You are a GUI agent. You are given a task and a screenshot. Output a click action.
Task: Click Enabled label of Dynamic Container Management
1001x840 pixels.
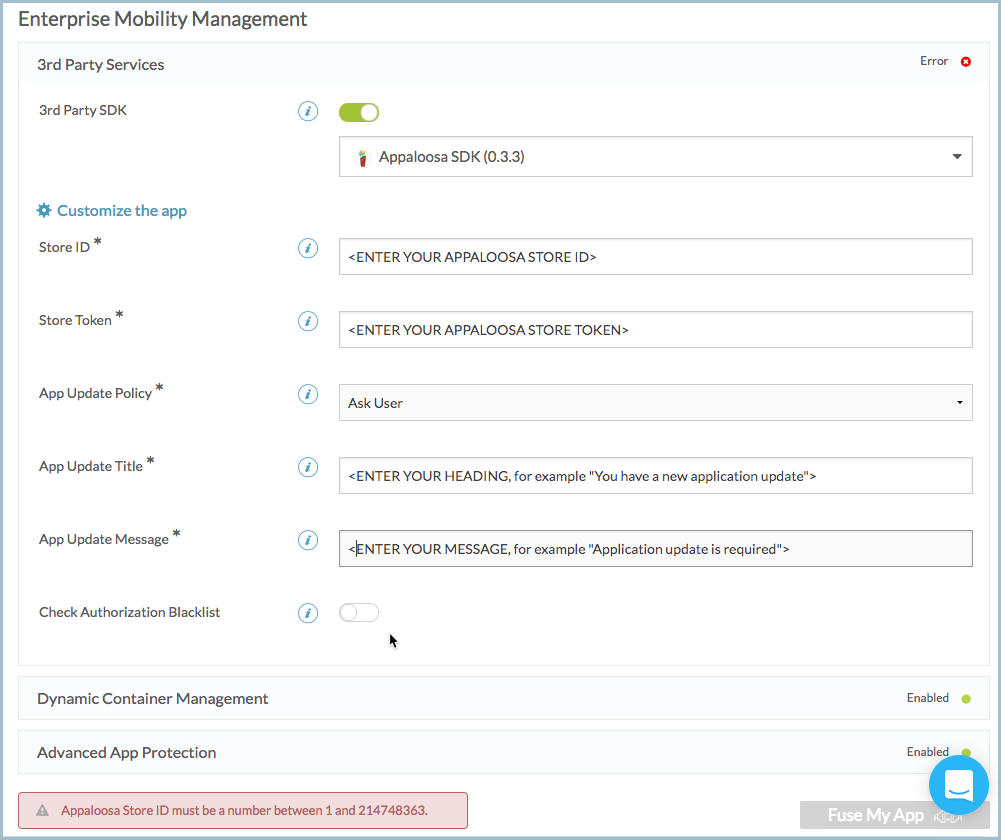tap(928, 698)
